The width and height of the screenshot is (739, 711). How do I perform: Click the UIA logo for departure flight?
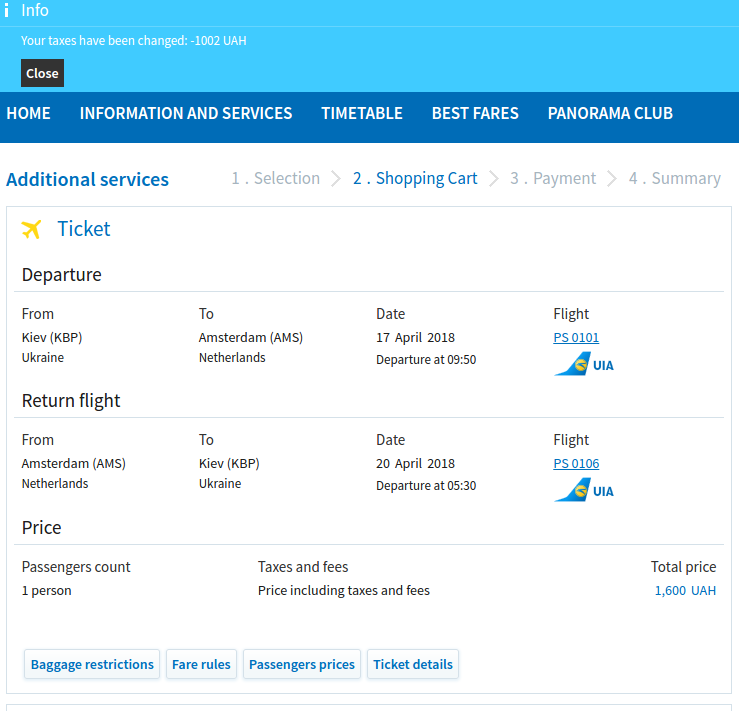pos(584,364)
